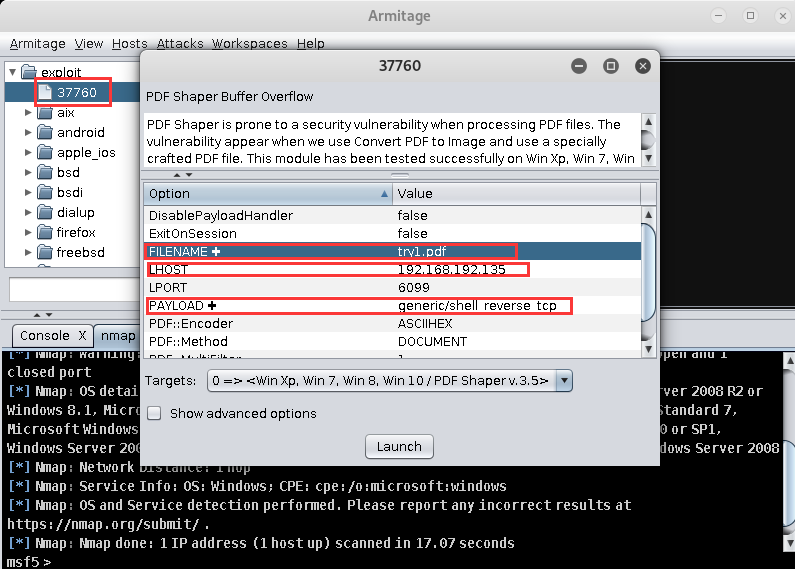Edit the try1.pdf filename value

[422, 252]
